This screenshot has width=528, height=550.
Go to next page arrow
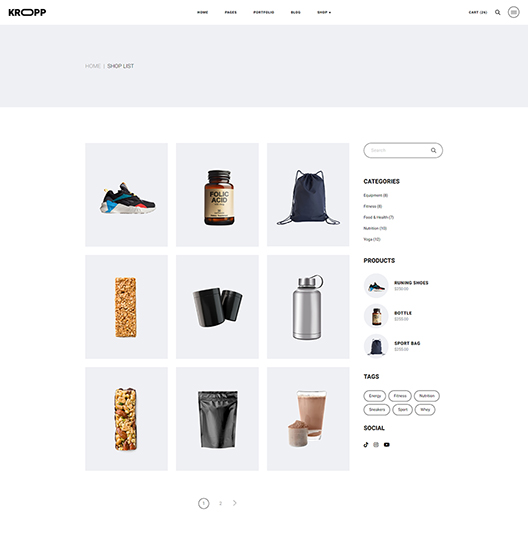[235, 503]
